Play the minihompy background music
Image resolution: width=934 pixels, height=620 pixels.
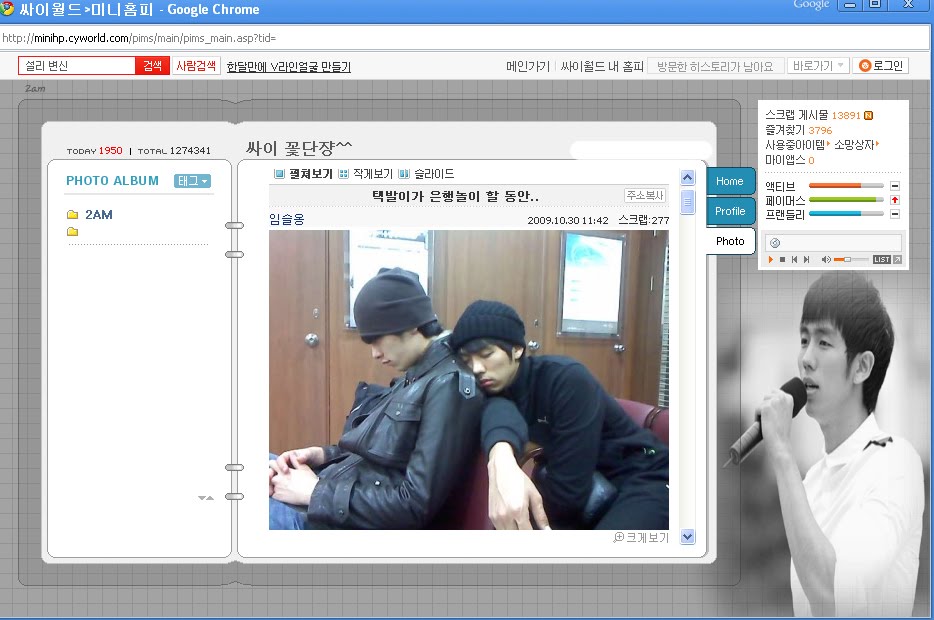771,260
